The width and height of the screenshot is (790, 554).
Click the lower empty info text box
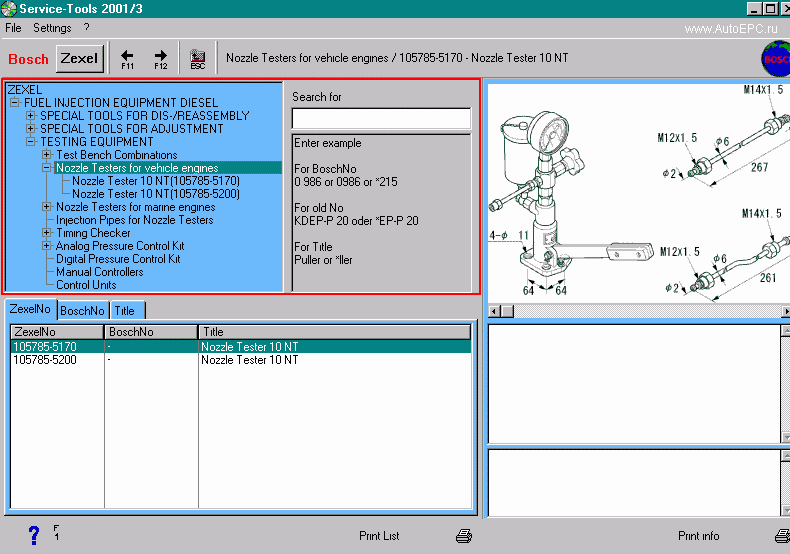click(x=634, y=482)
